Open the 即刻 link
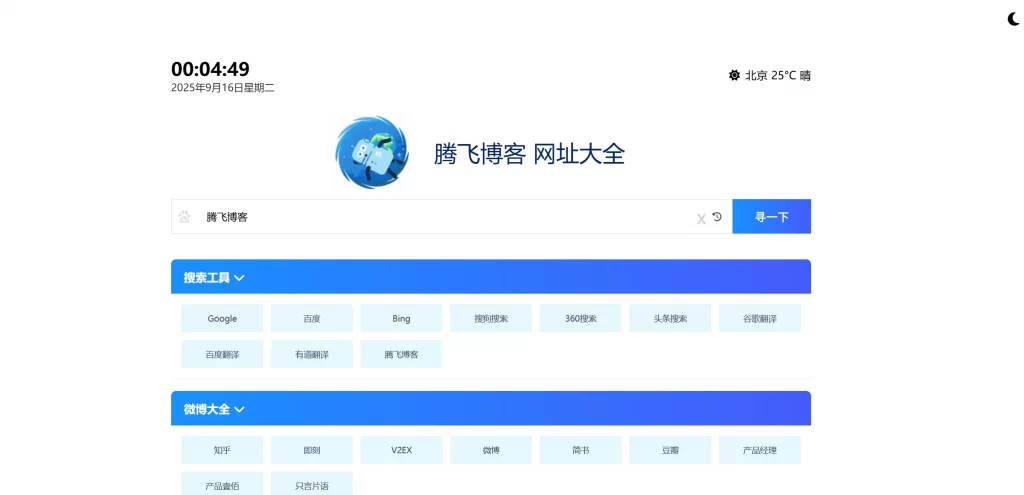This screenshot has height=495, width=1024. [312, 451]
